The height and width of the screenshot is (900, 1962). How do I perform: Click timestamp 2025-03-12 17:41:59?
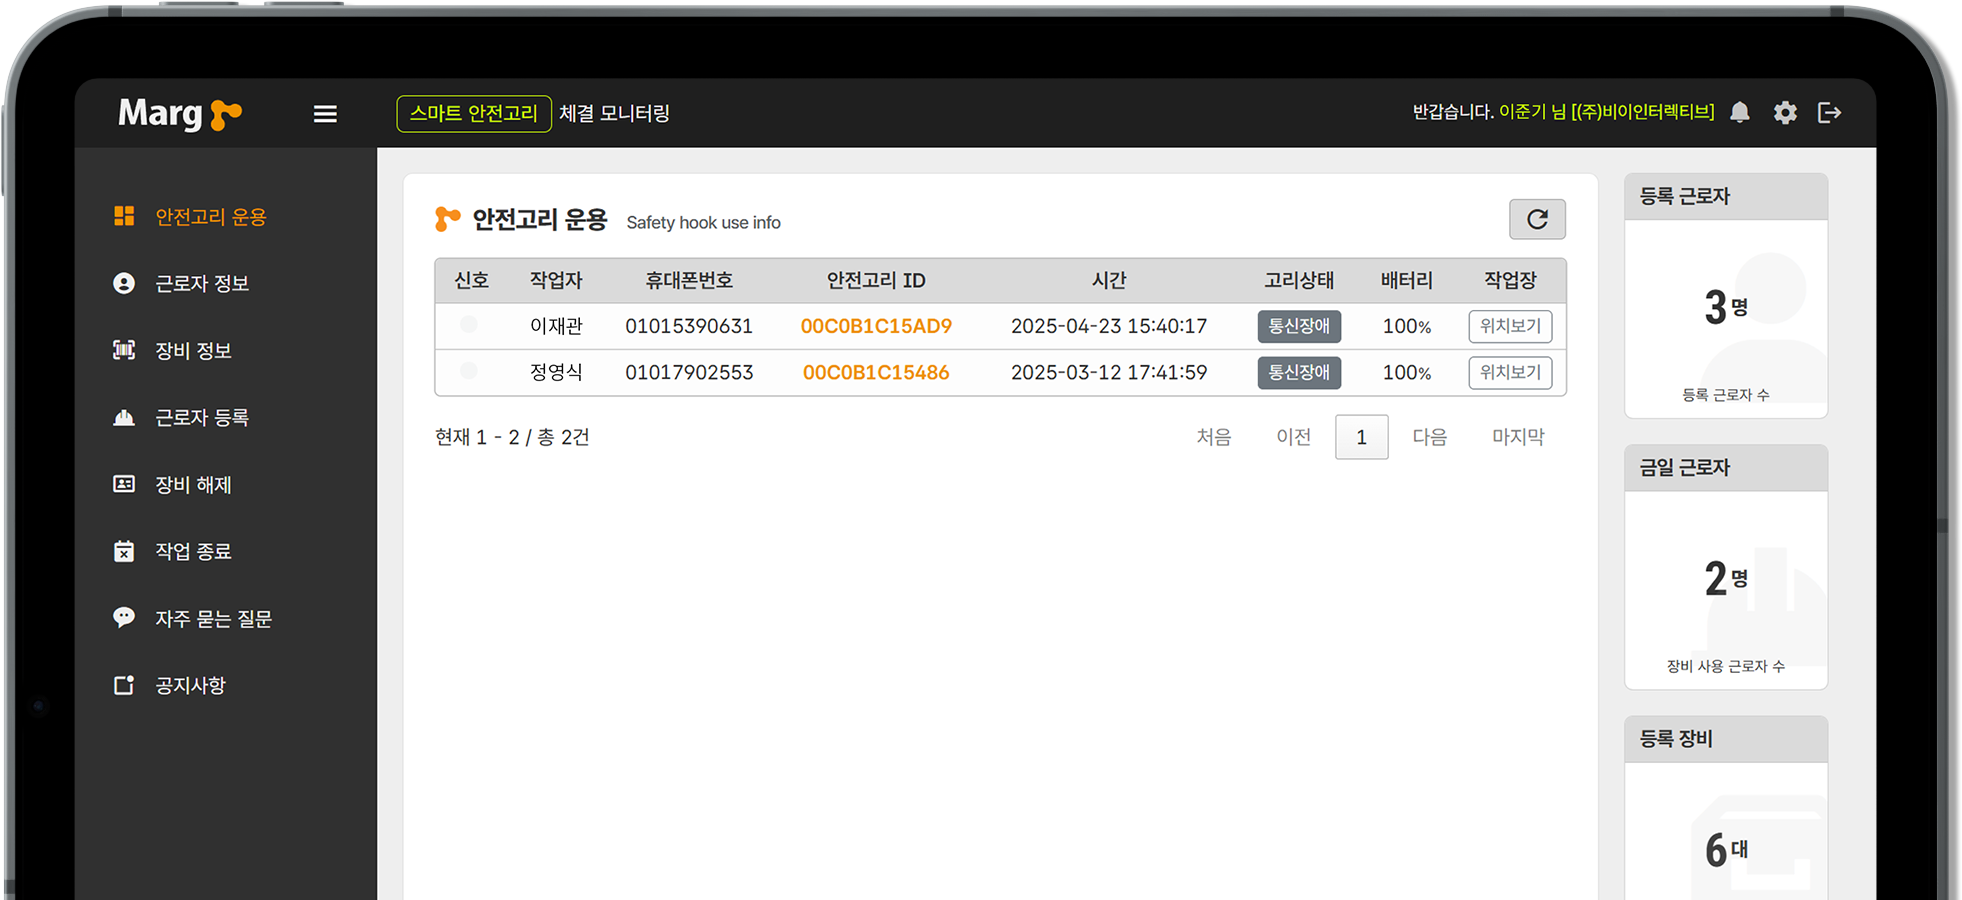pyautogui.click(x=1109, y=372)
